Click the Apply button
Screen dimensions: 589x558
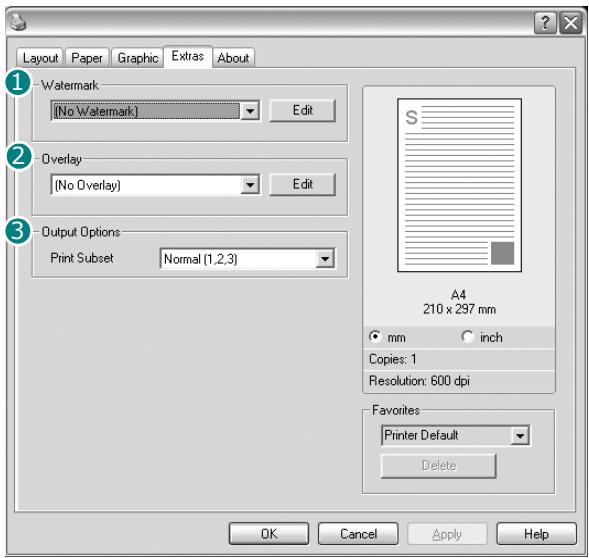pos(447,534)
